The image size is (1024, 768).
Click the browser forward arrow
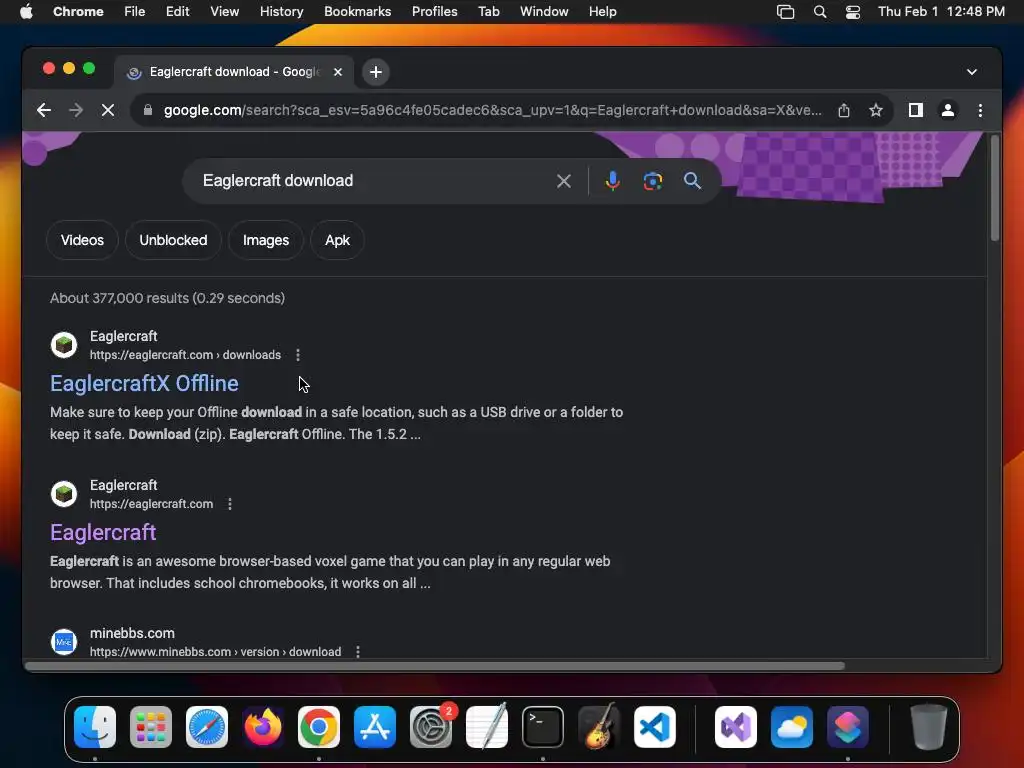[76, 110]
